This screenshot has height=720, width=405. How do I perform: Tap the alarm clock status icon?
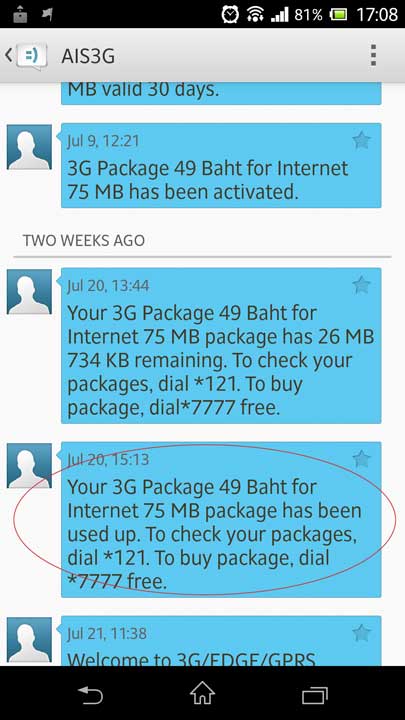230,14
